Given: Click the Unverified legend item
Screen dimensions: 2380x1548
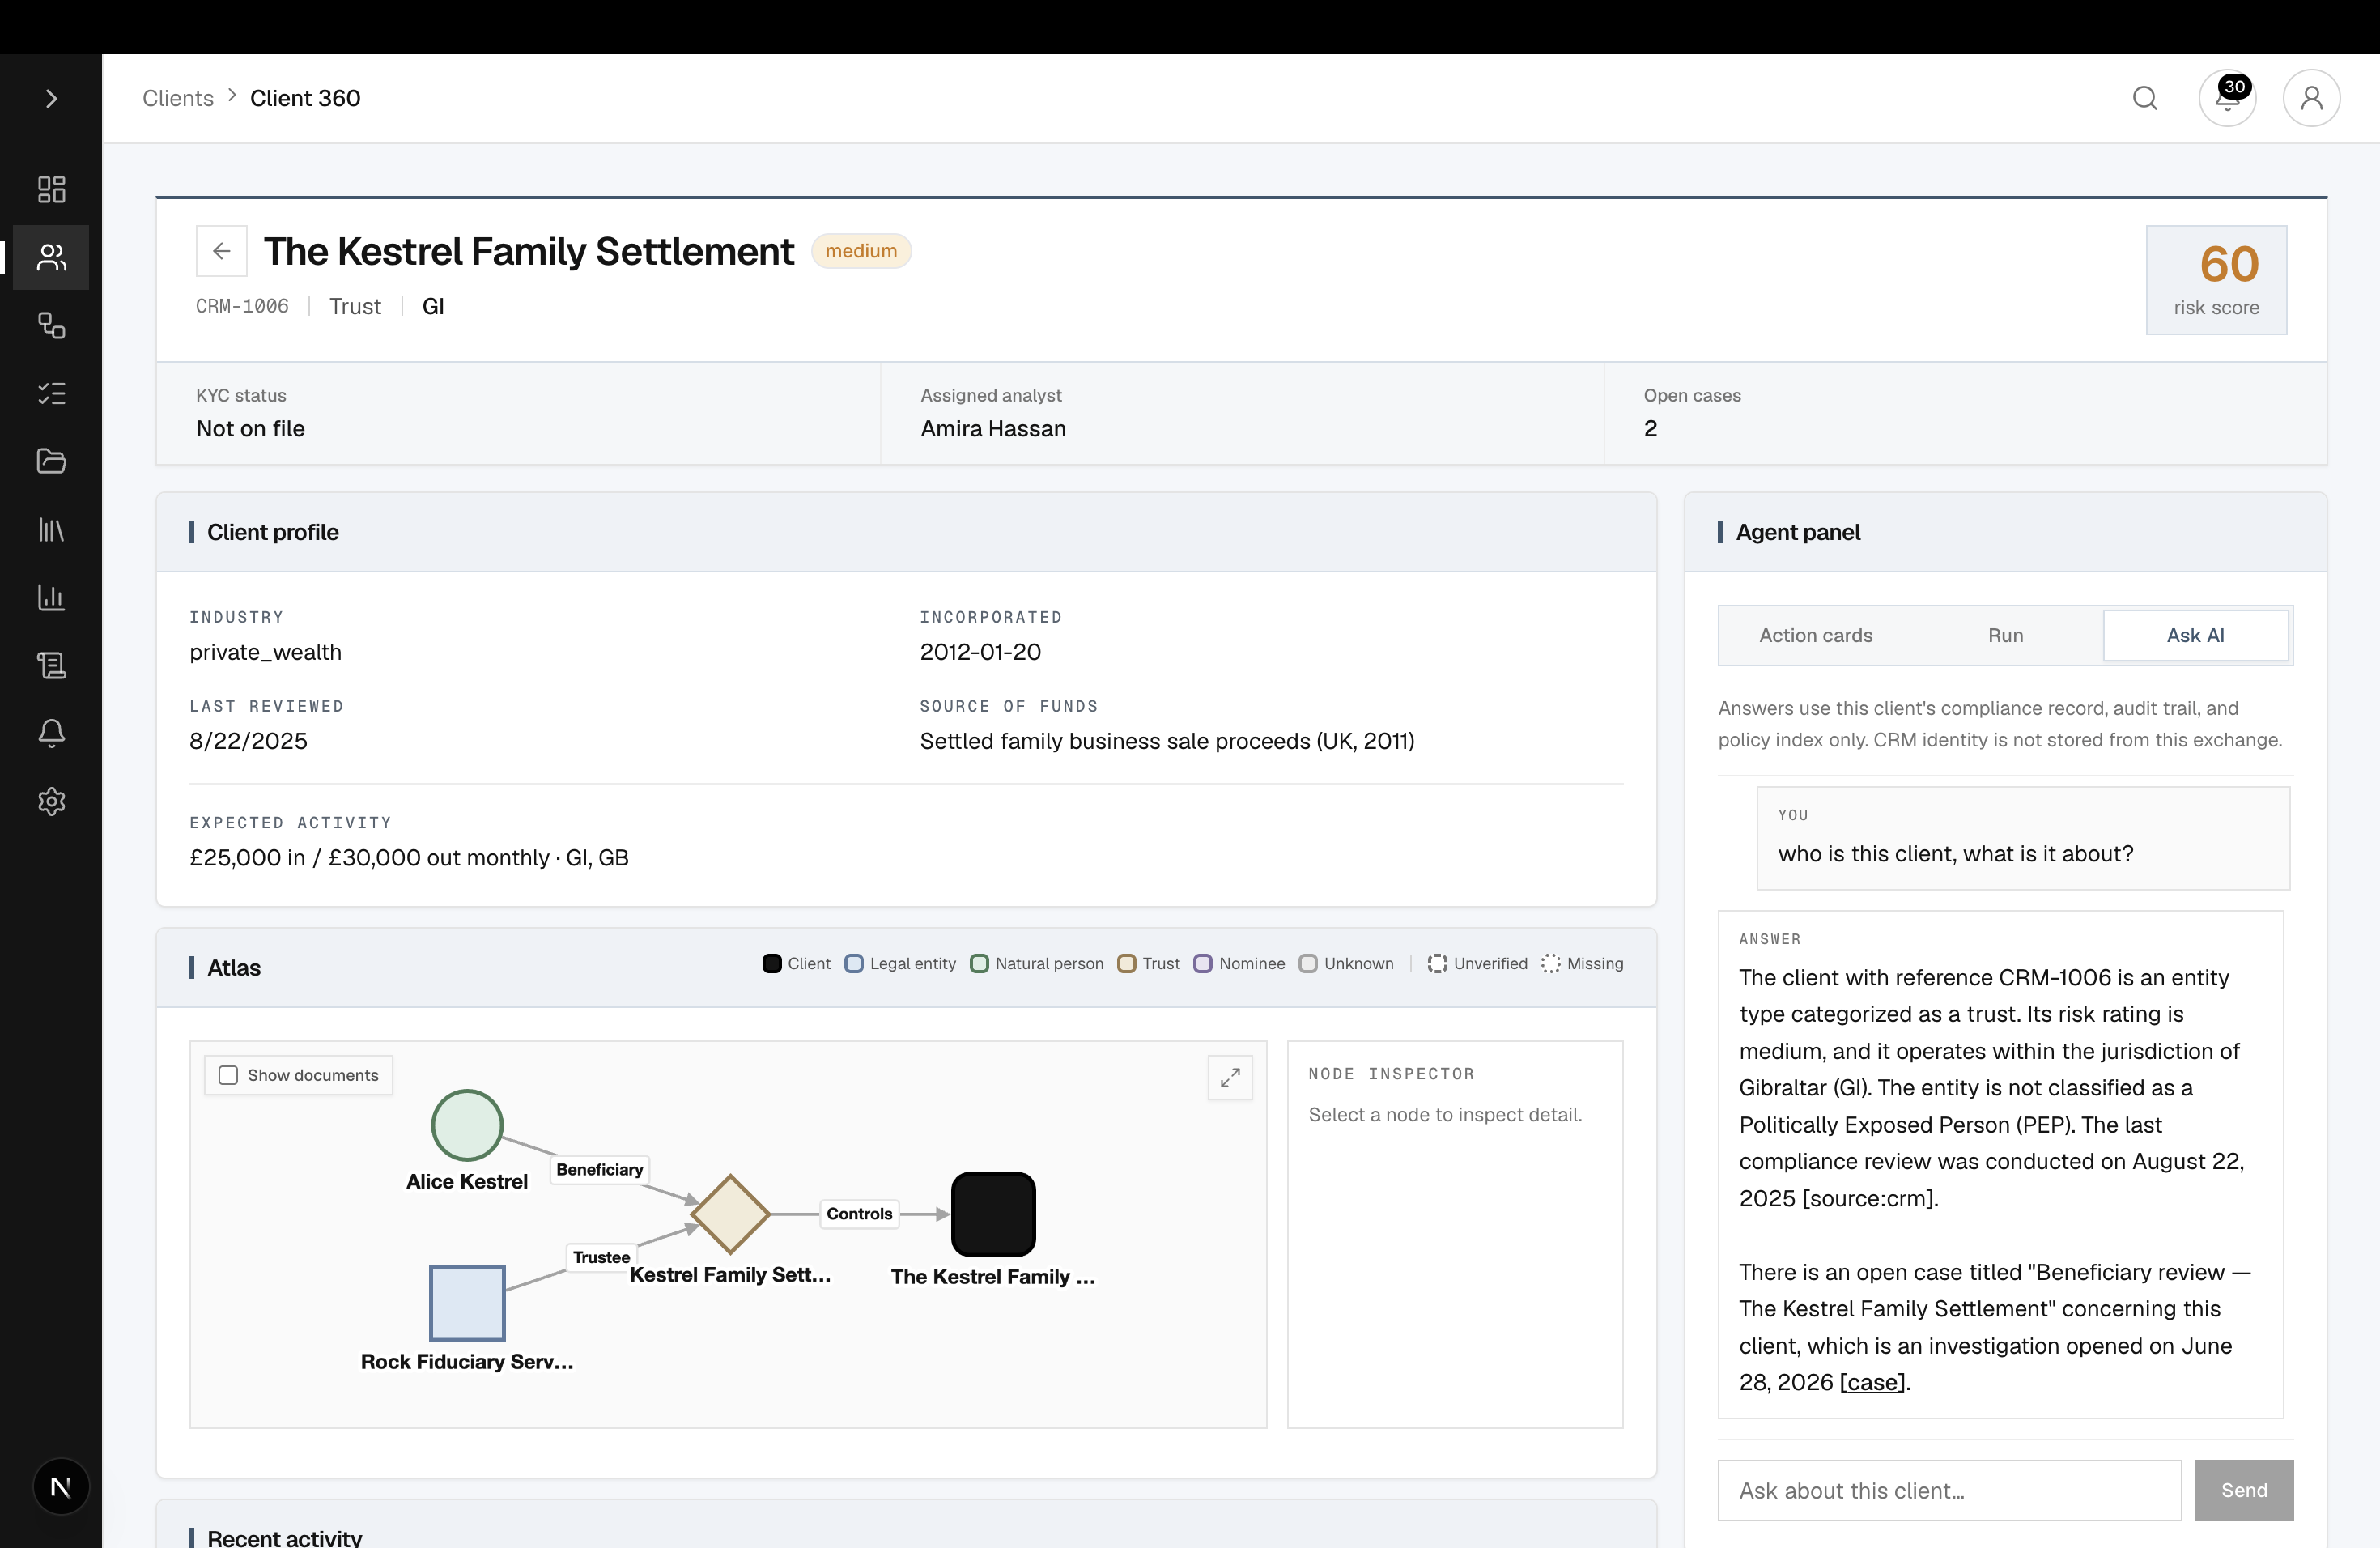Looking at the screenshot, I should pyautogui.click(x=1477, y=963).
